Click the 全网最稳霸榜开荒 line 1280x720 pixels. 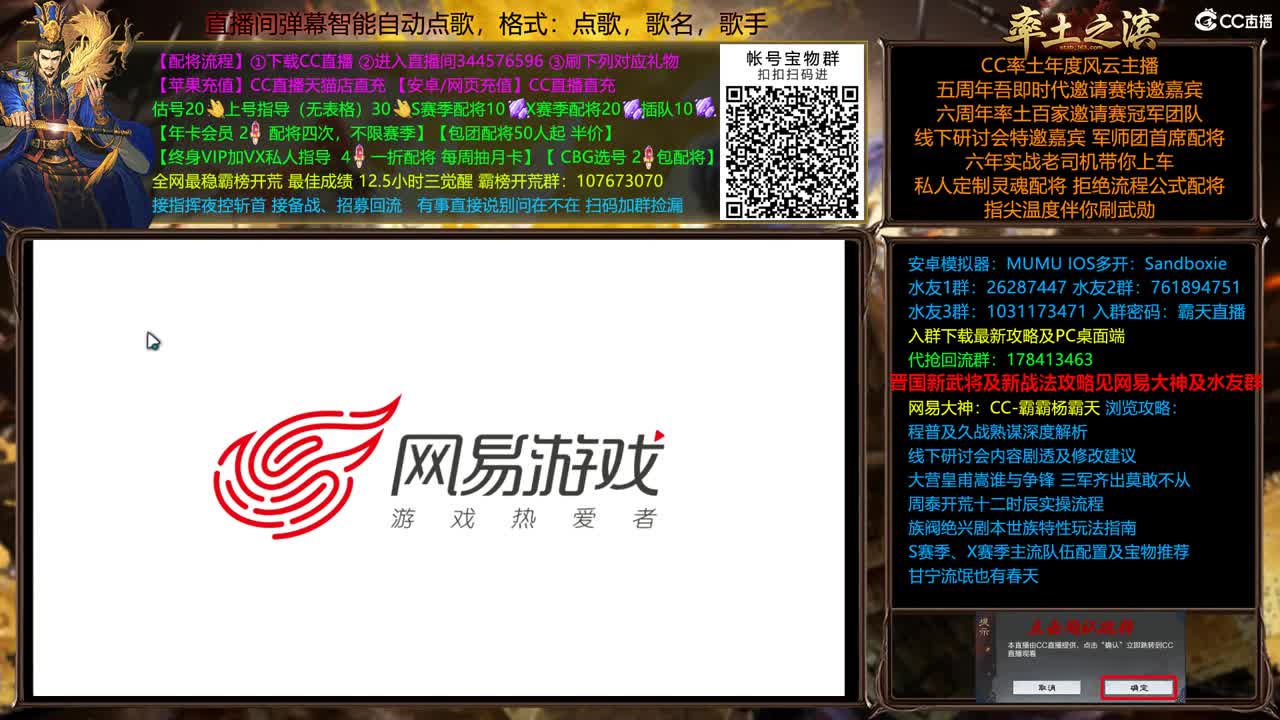pos(408,181)
